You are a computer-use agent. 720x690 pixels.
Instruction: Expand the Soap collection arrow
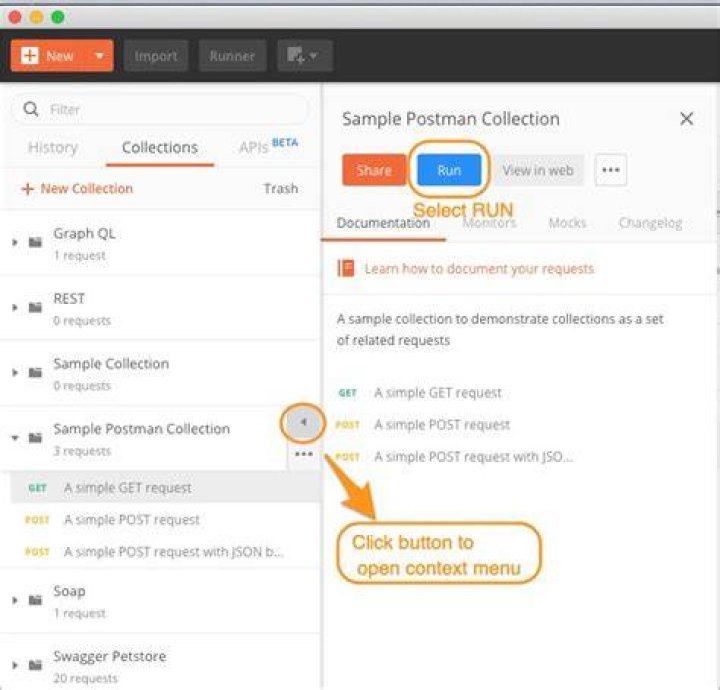click(15, 600)
